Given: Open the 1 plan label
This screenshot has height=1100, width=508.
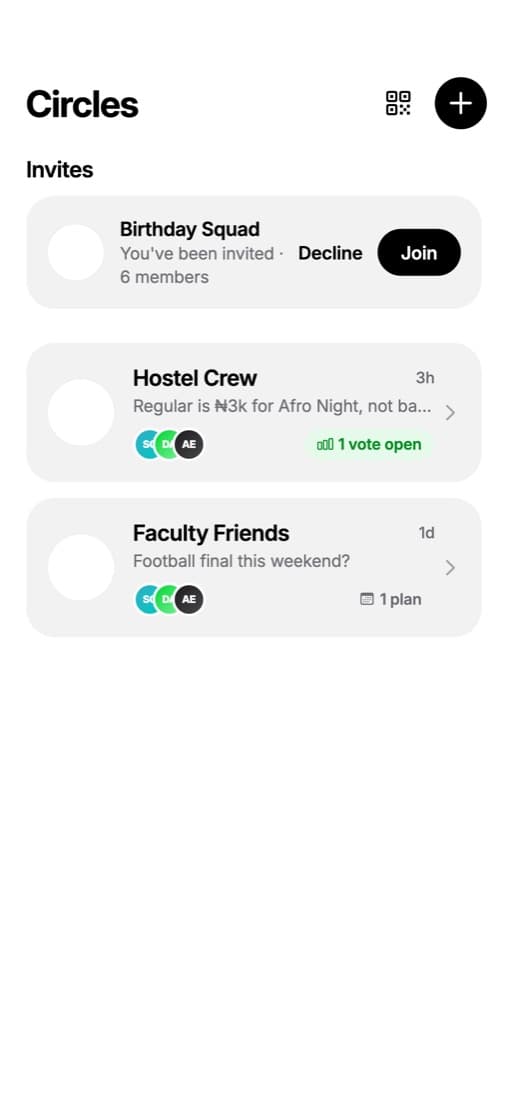Looking at the screenshot, I should (x=391, y=599).
